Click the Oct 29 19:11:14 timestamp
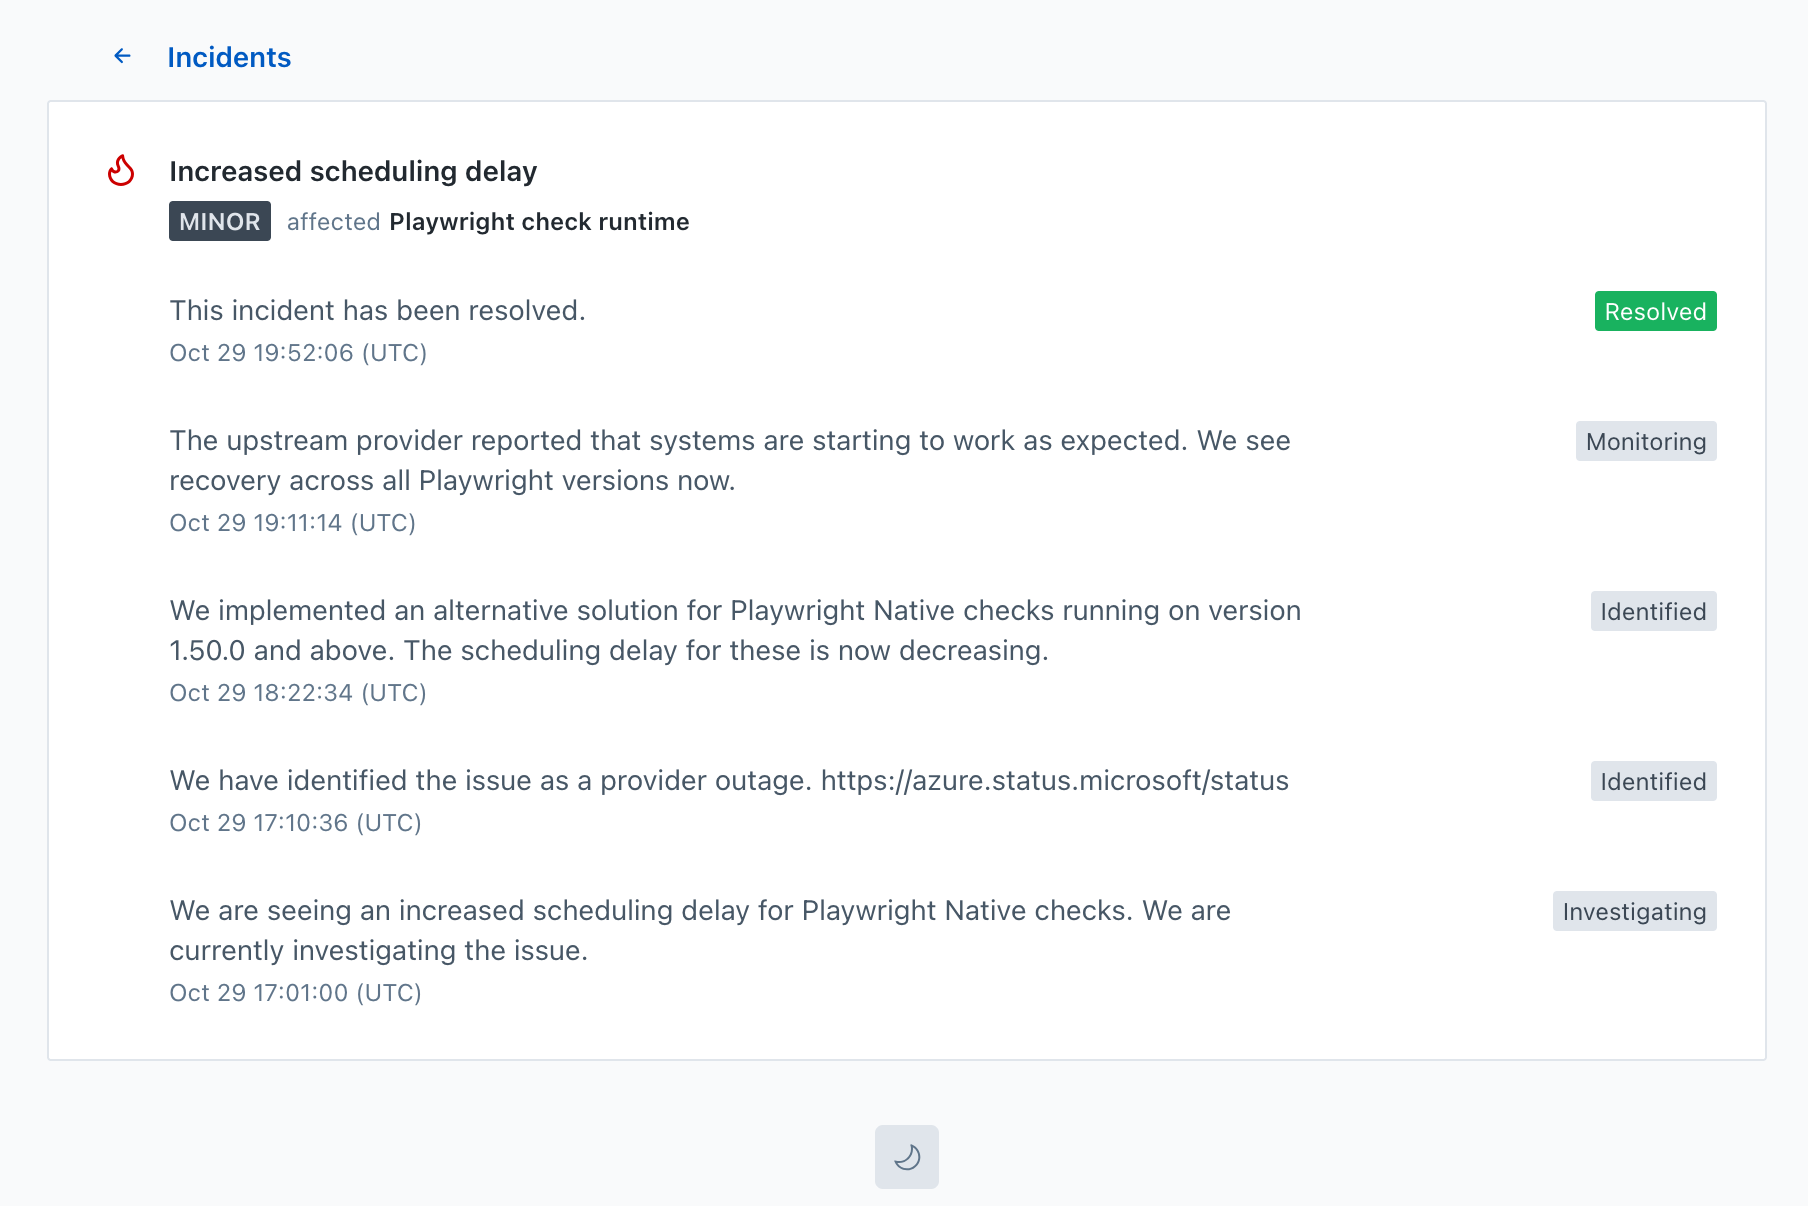The image size is (1808, 1206). coord(292,523)
